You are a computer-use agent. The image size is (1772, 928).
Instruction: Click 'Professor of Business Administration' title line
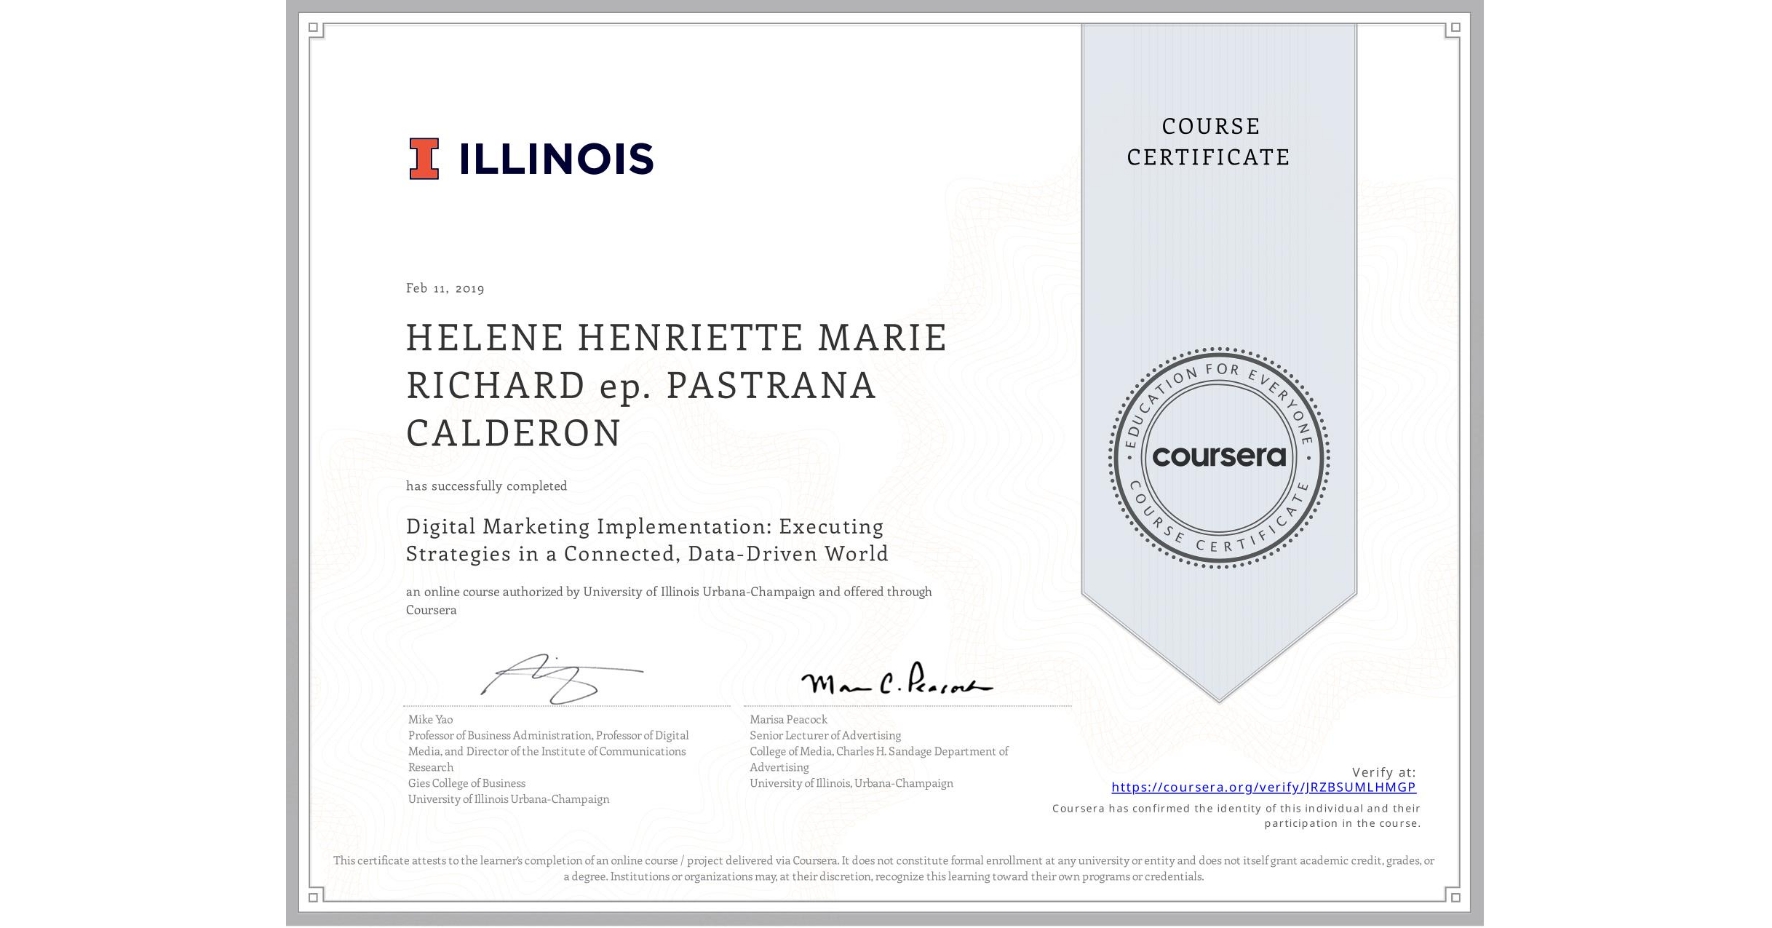tap(548, 736)
